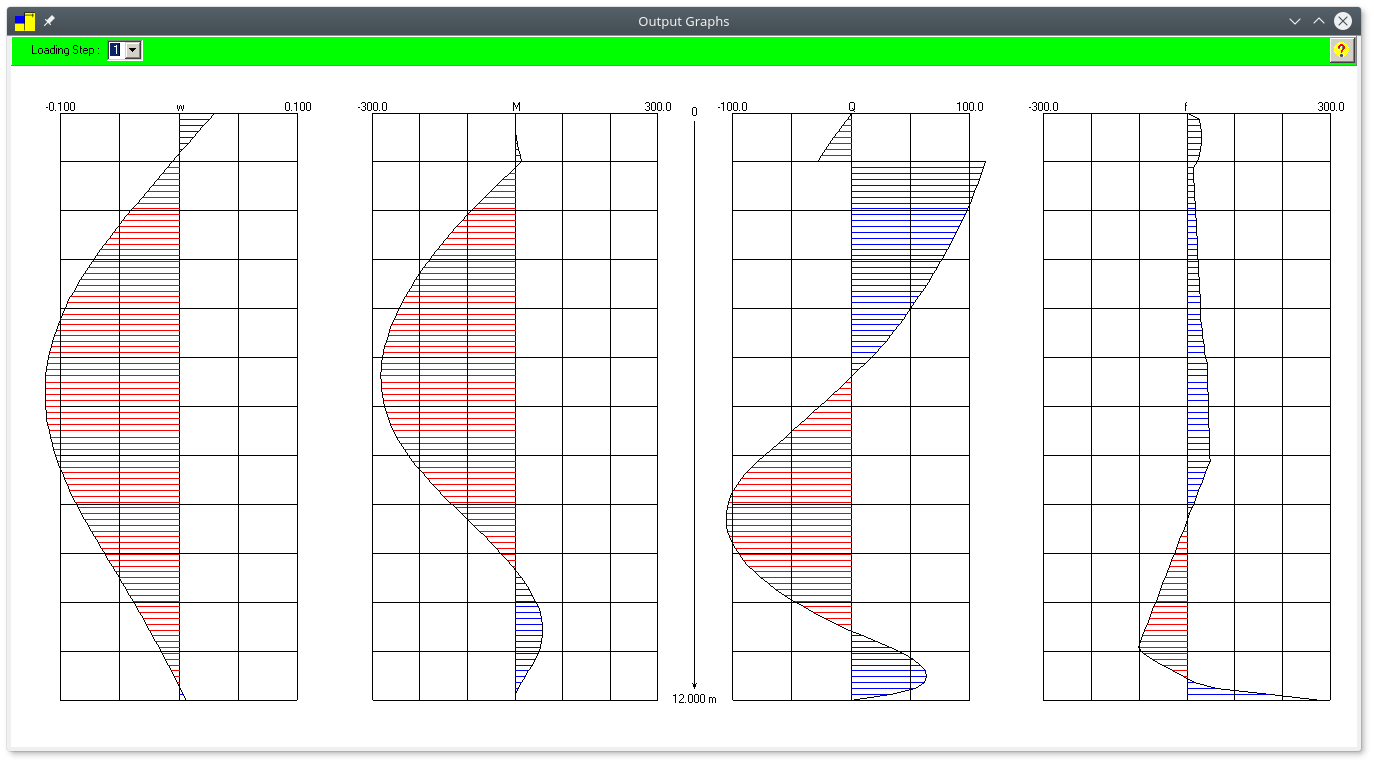Minimize the Output Graphs window
Image resolution: width=1374 pixels, height=764 pixels.
1295,21
